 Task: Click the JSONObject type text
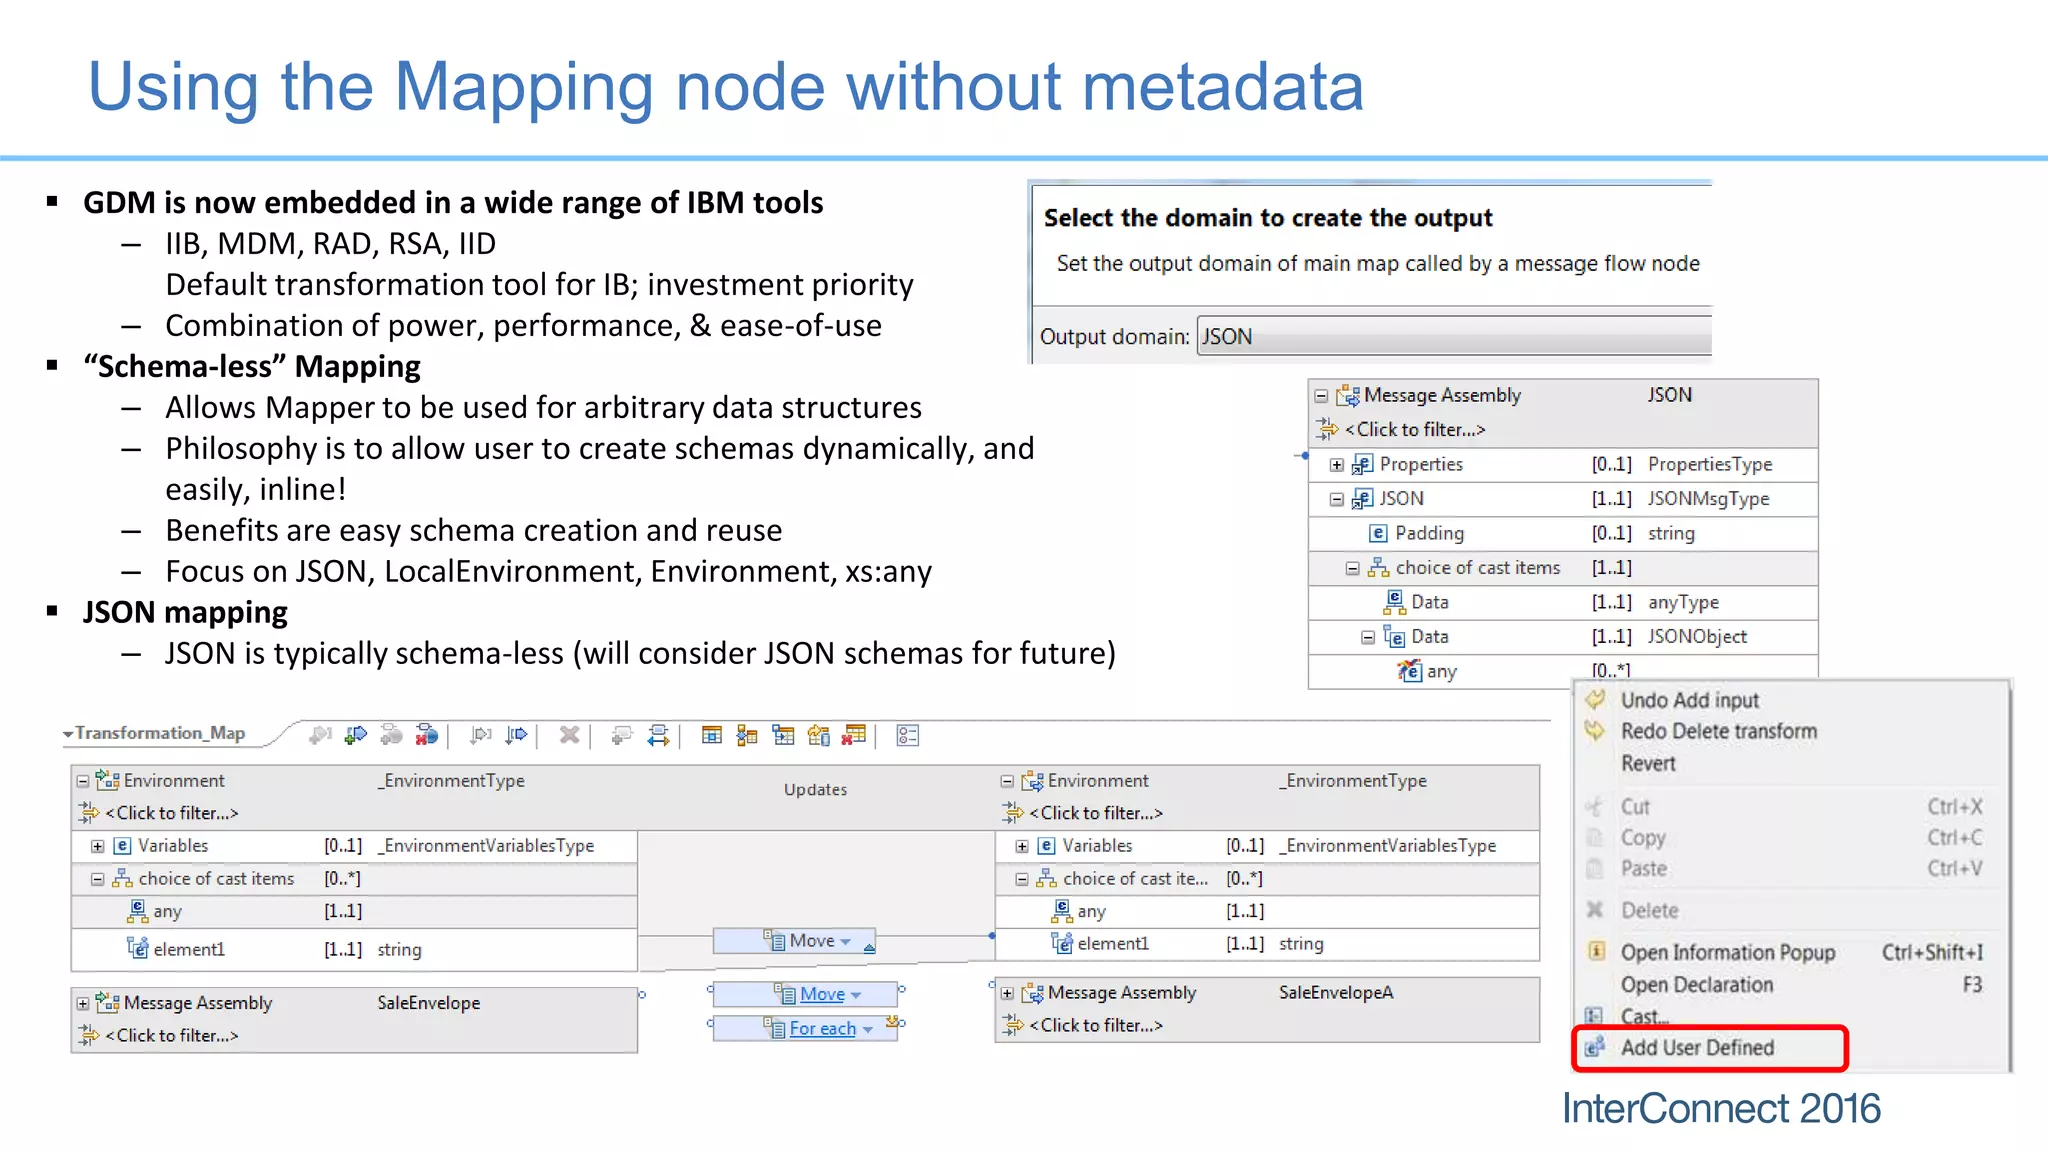pyautogui.click(x=1697, y=636)
